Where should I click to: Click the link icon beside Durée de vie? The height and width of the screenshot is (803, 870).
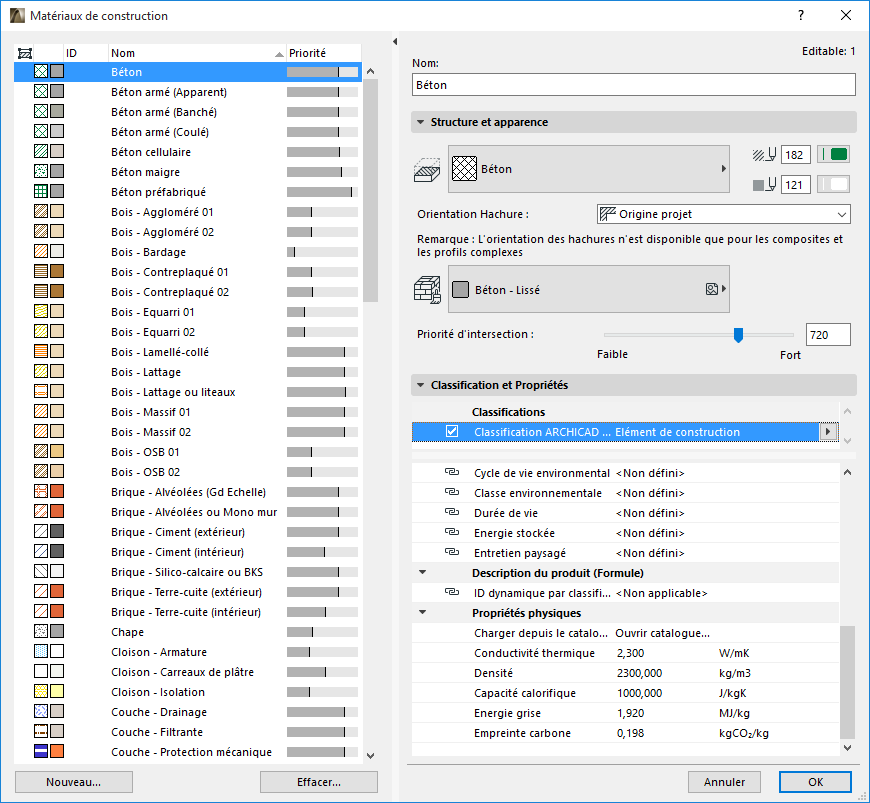pos(451,513)
